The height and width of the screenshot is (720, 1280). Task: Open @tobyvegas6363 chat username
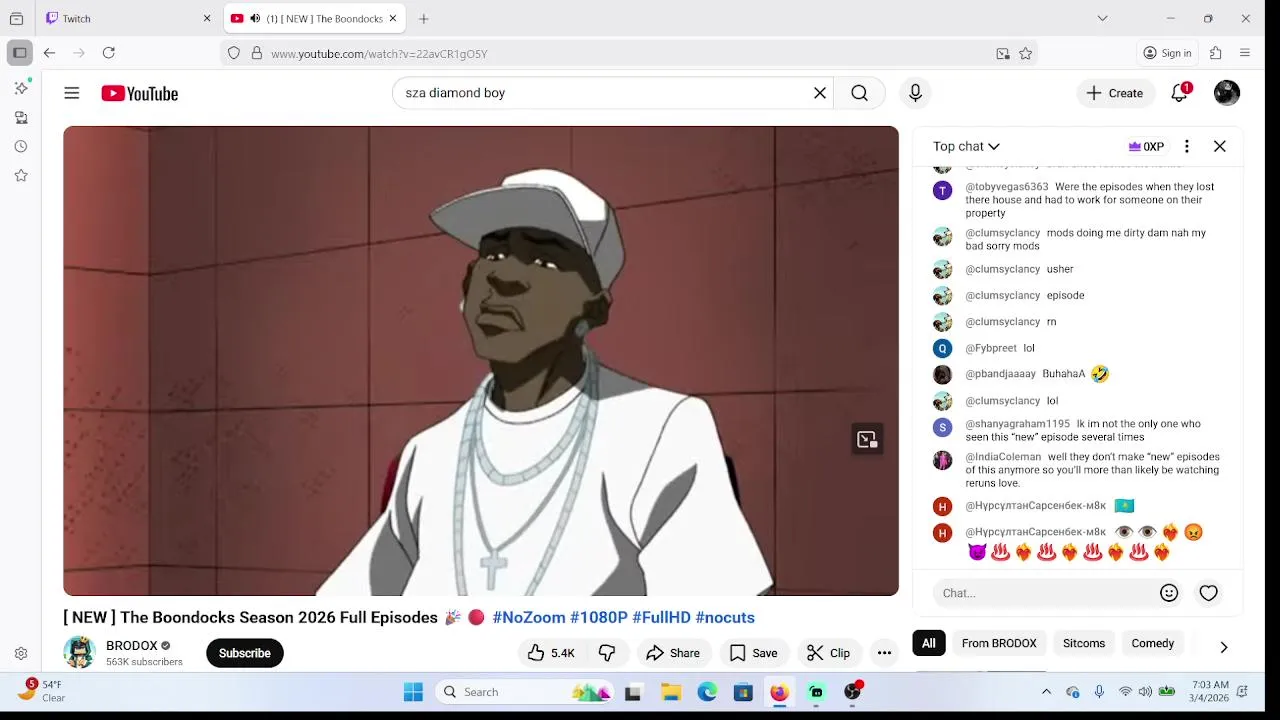click(x=1007, y=187)
